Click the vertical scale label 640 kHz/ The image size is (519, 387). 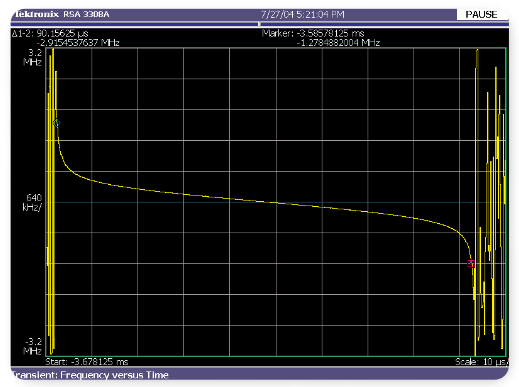32,202
